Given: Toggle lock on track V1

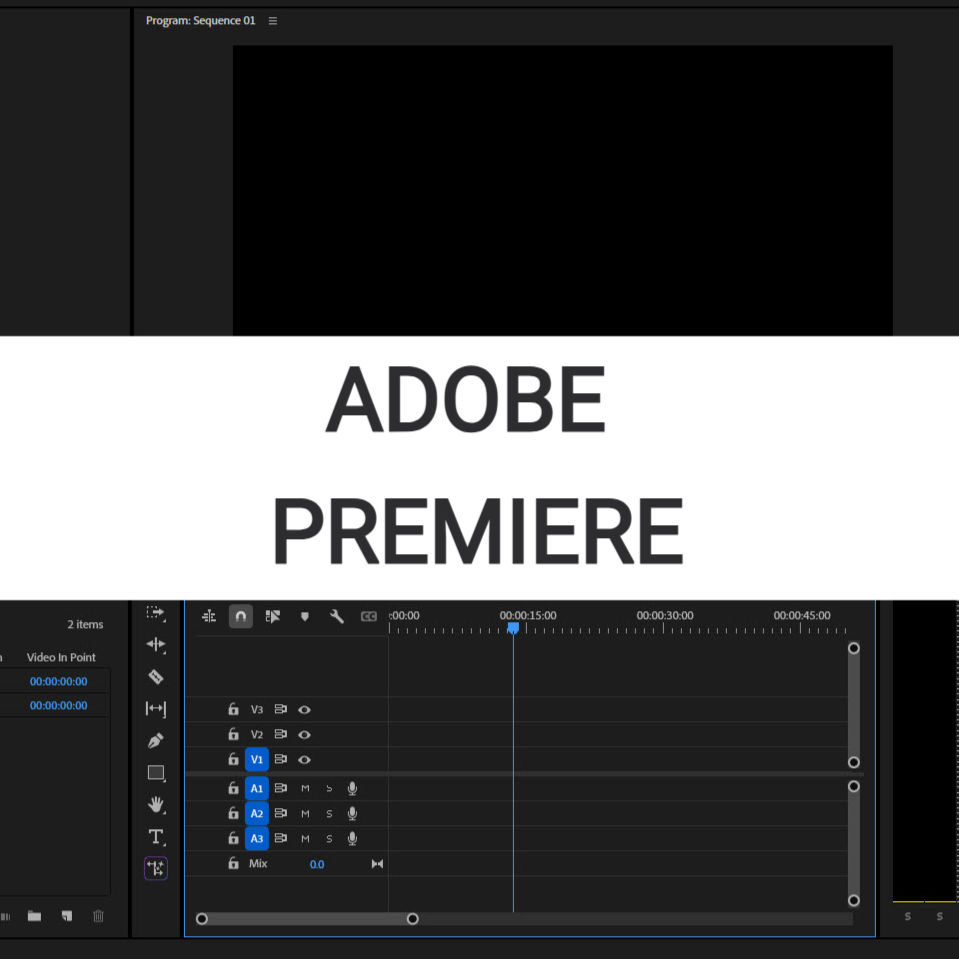Looking at the screenshot, I should tap(233, 759).
